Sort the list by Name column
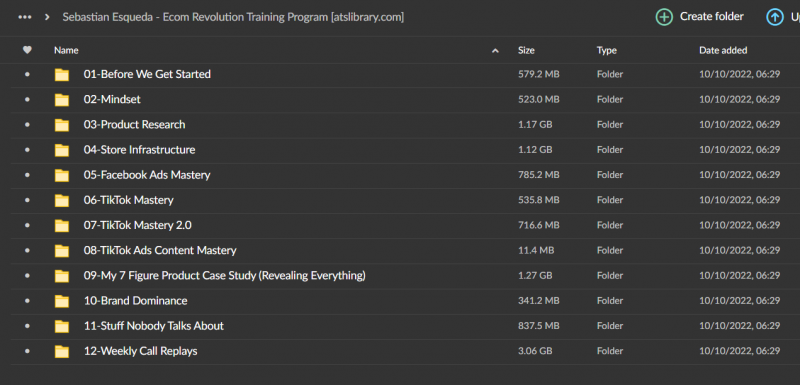Screen dimensions: 800x385 click(x=66, y=50)
